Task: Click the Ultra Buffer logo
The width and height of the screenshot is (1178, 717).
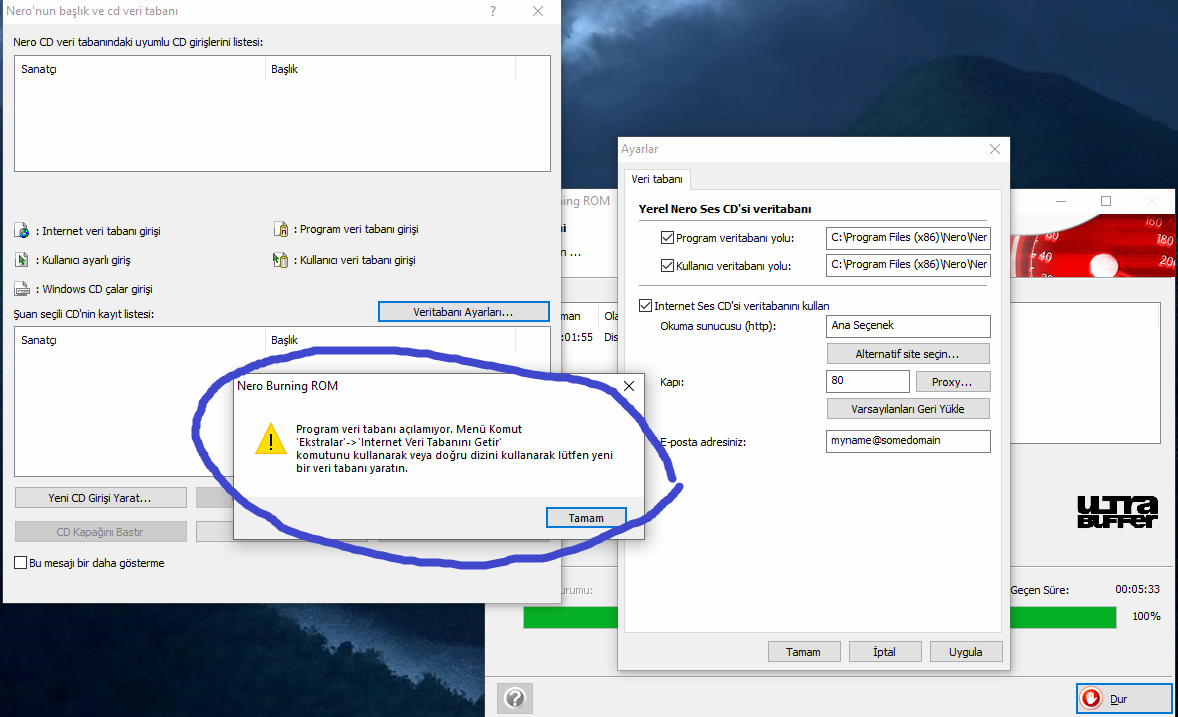Action: pos(1117,512)
